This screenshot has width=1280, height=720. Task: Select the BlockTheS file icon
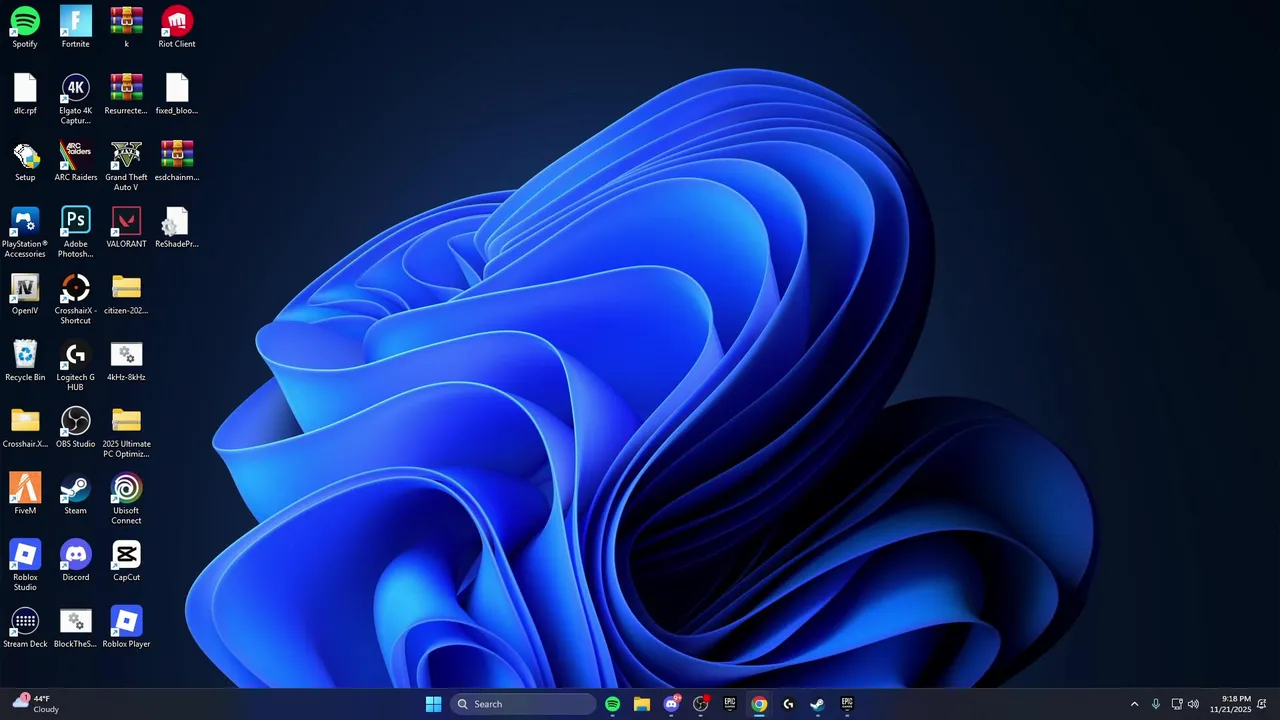75,628
